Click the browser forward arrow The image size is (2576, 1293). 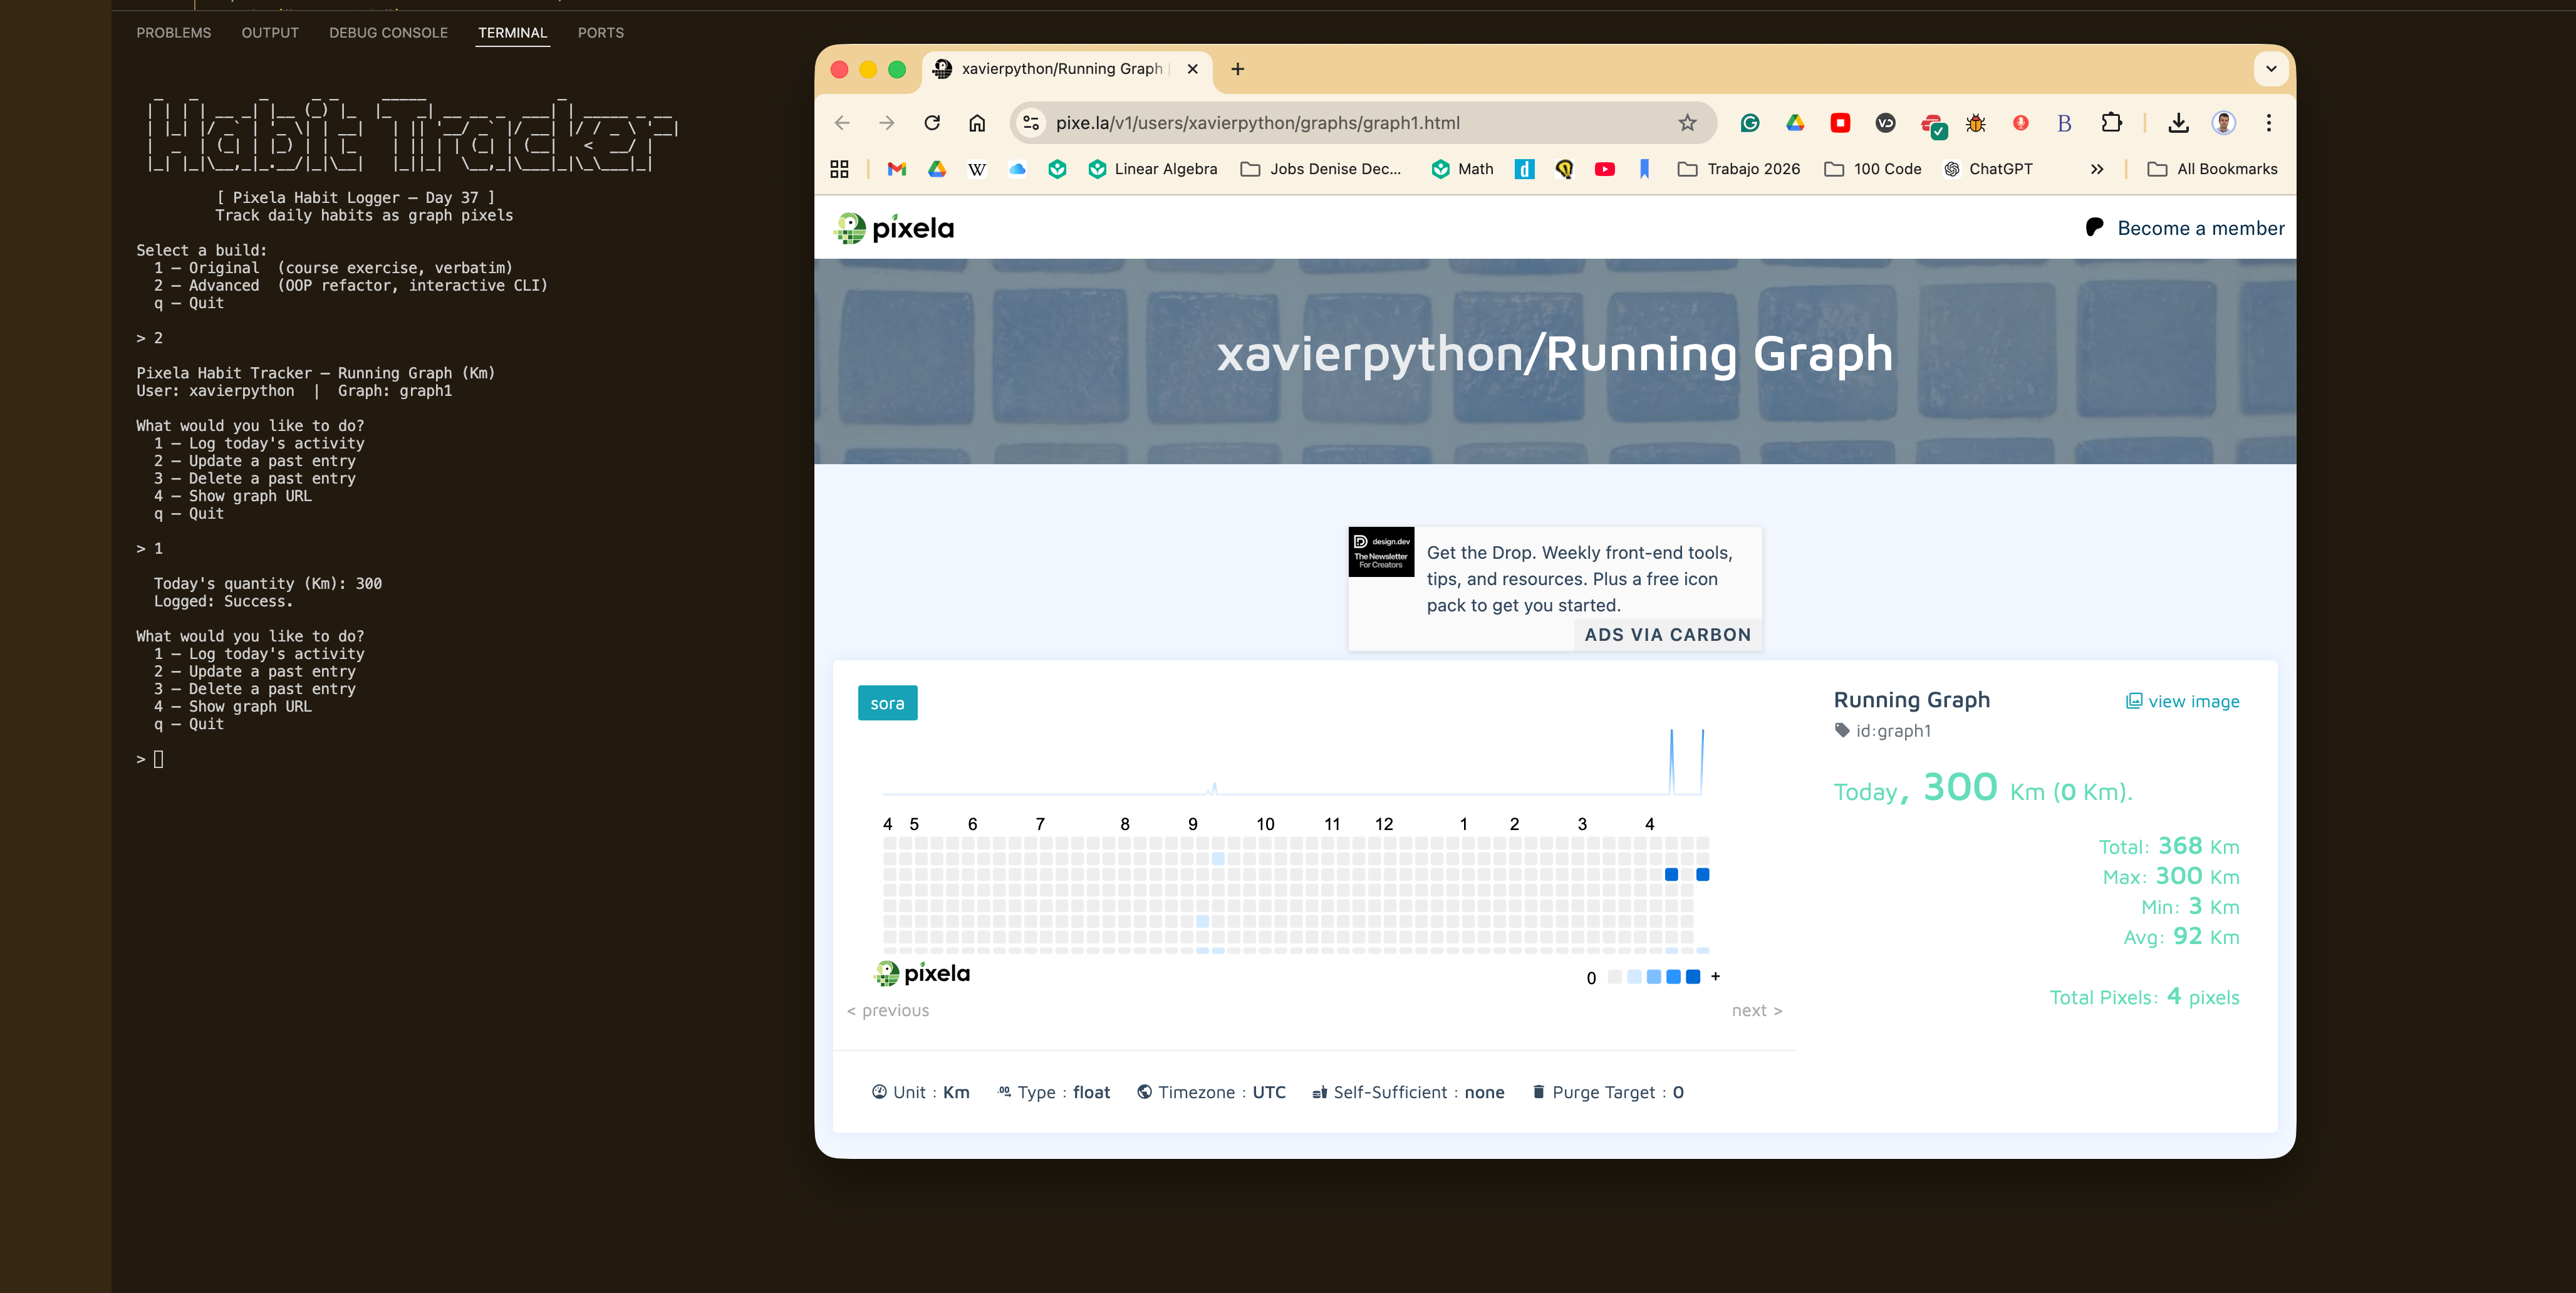click(887, 123)
